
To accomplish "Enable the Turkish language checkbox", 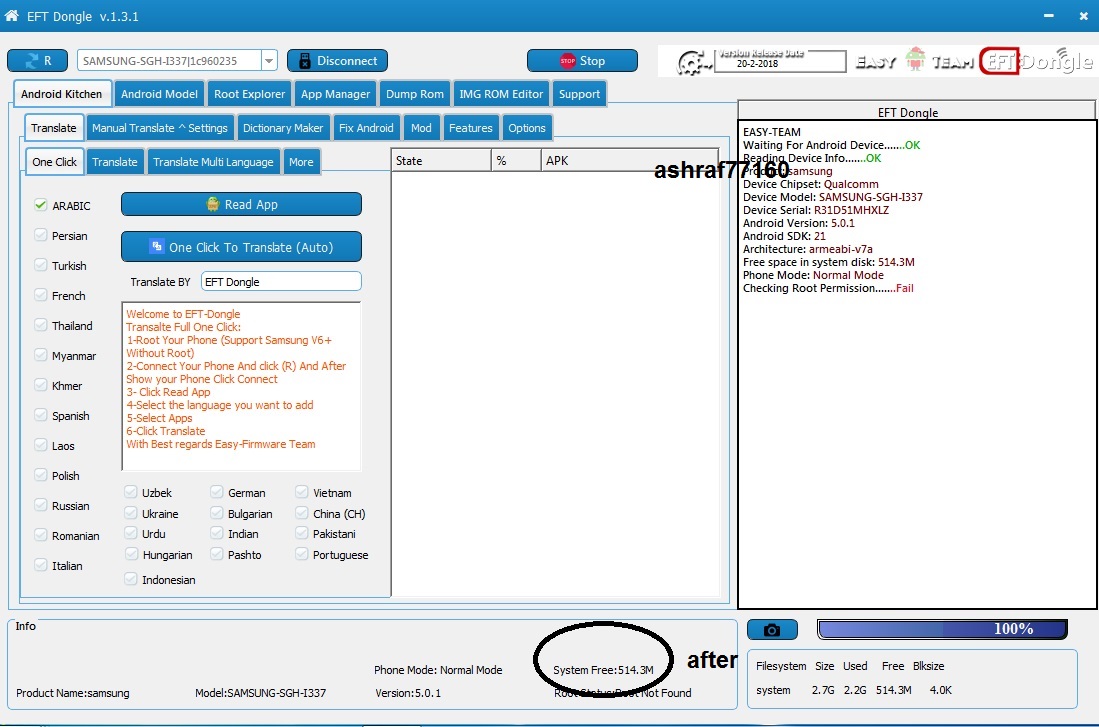I will pyautogui.click(x=41, y=265).
